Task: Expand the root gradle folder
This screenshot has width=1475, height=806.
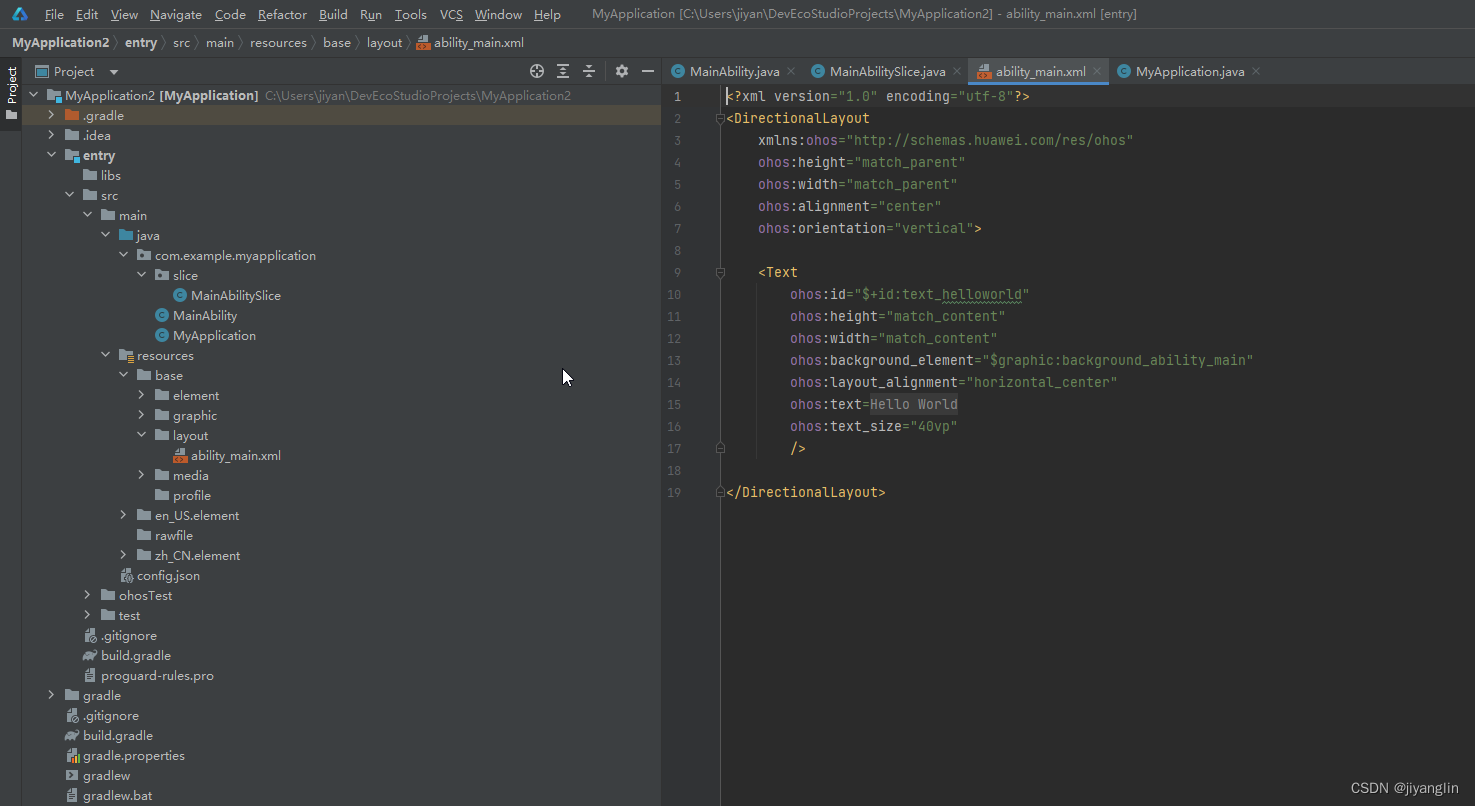Action: [x=51, y=695]
